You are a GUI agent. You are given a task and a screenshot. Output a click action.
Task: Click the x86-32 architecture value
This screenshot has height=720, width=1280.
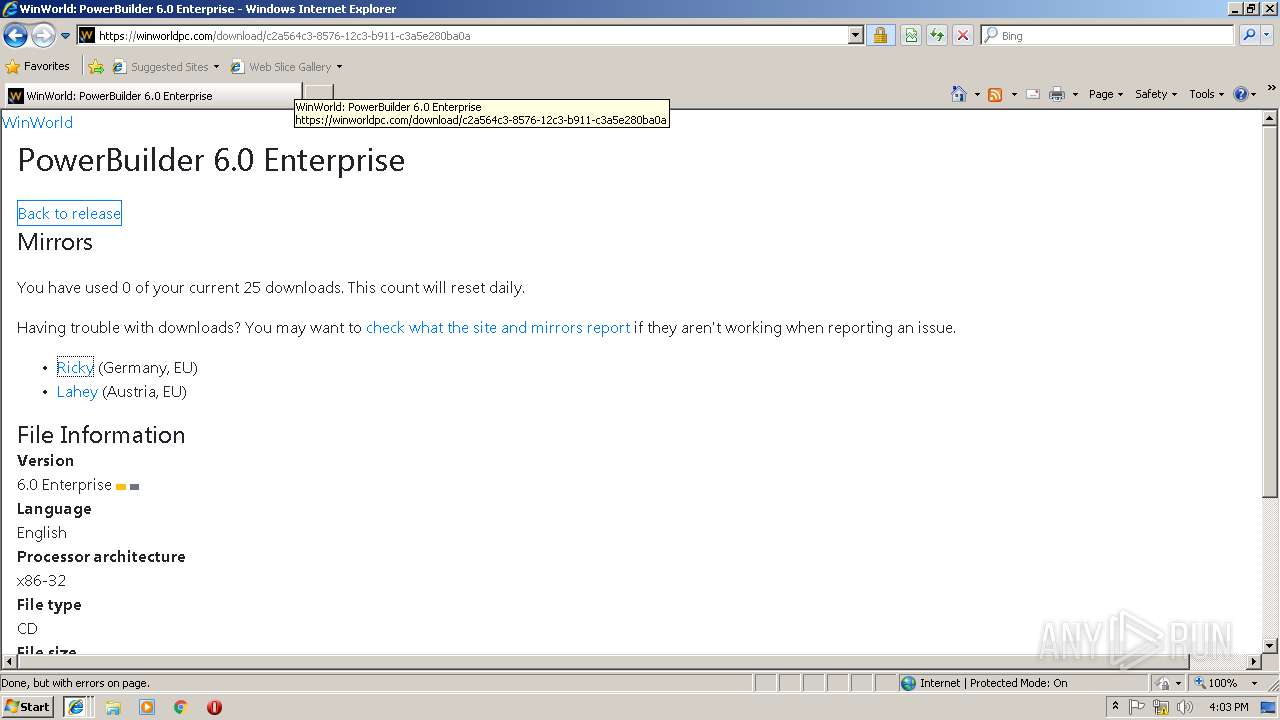[41, 580]
